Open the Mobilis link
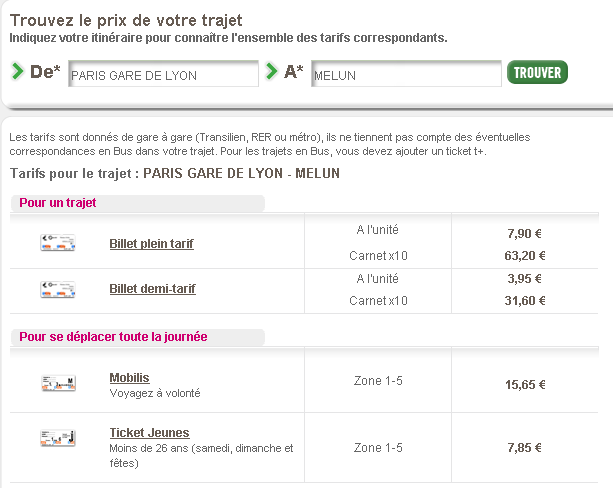 (129, 378)
